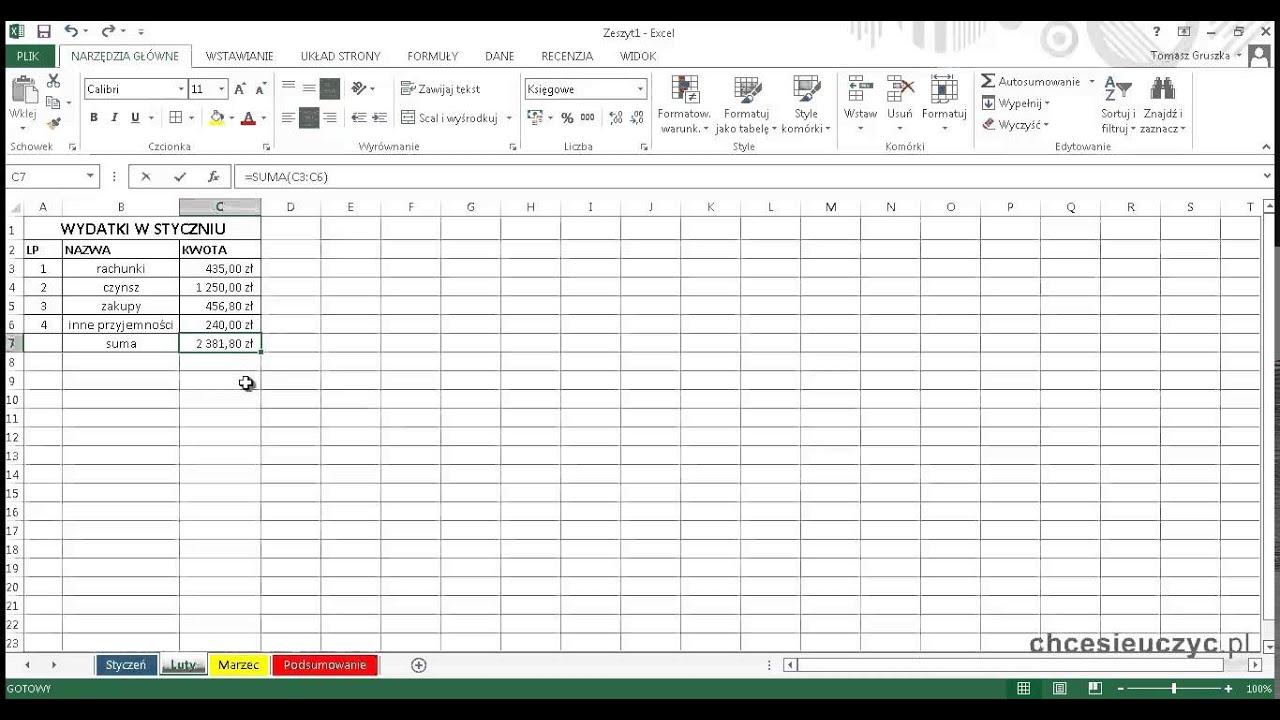The image size is (1280, 720).
Task: Center cell text horizontally
Action: (x=309, y=118)
